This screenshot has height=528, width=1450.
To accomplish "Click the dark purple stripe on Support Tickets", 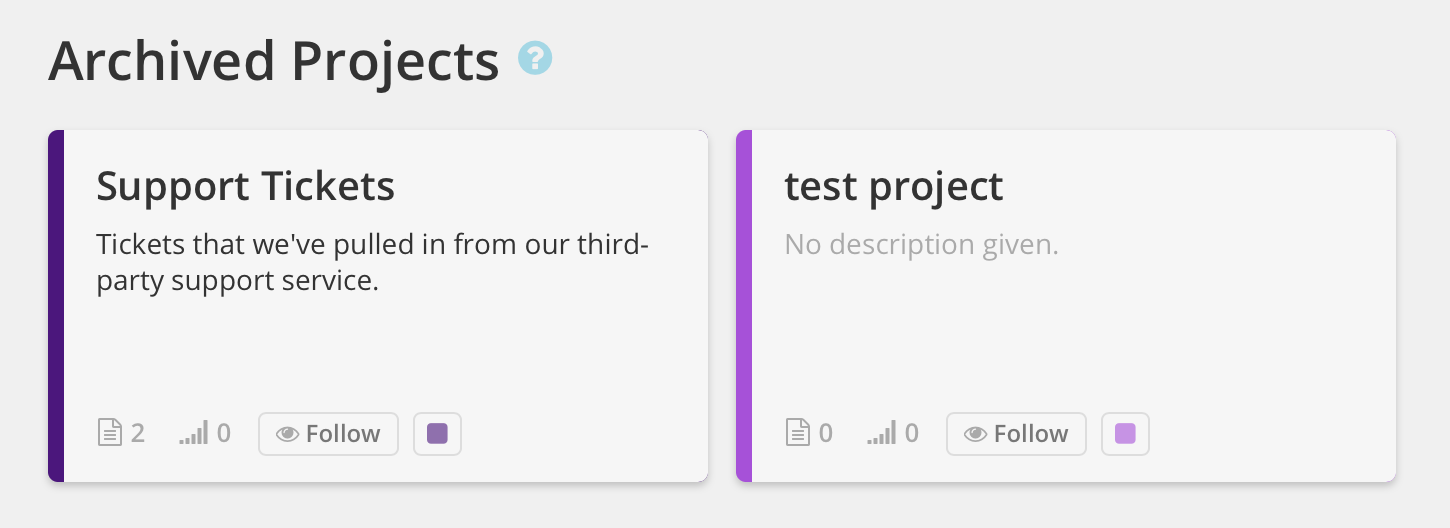I will tap(56, 306).
